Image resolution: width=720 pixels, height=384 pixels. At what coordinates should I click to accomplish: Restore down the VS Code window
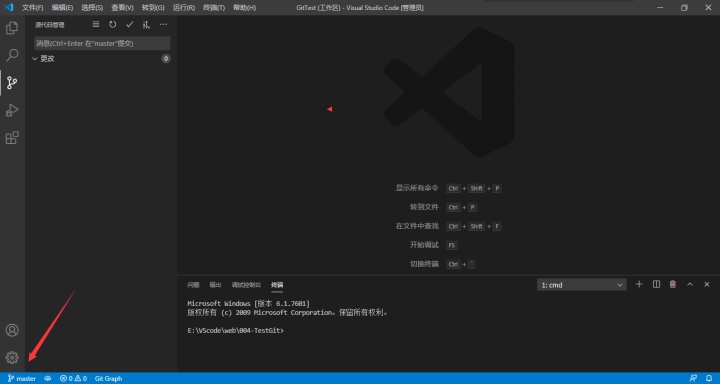pos(684,8)
